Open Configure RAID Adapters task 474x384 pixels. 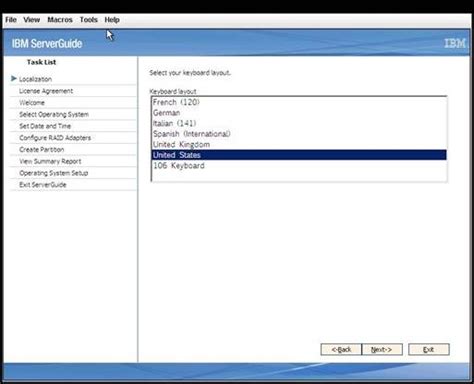pyautogui.click(x=55, y=138)
